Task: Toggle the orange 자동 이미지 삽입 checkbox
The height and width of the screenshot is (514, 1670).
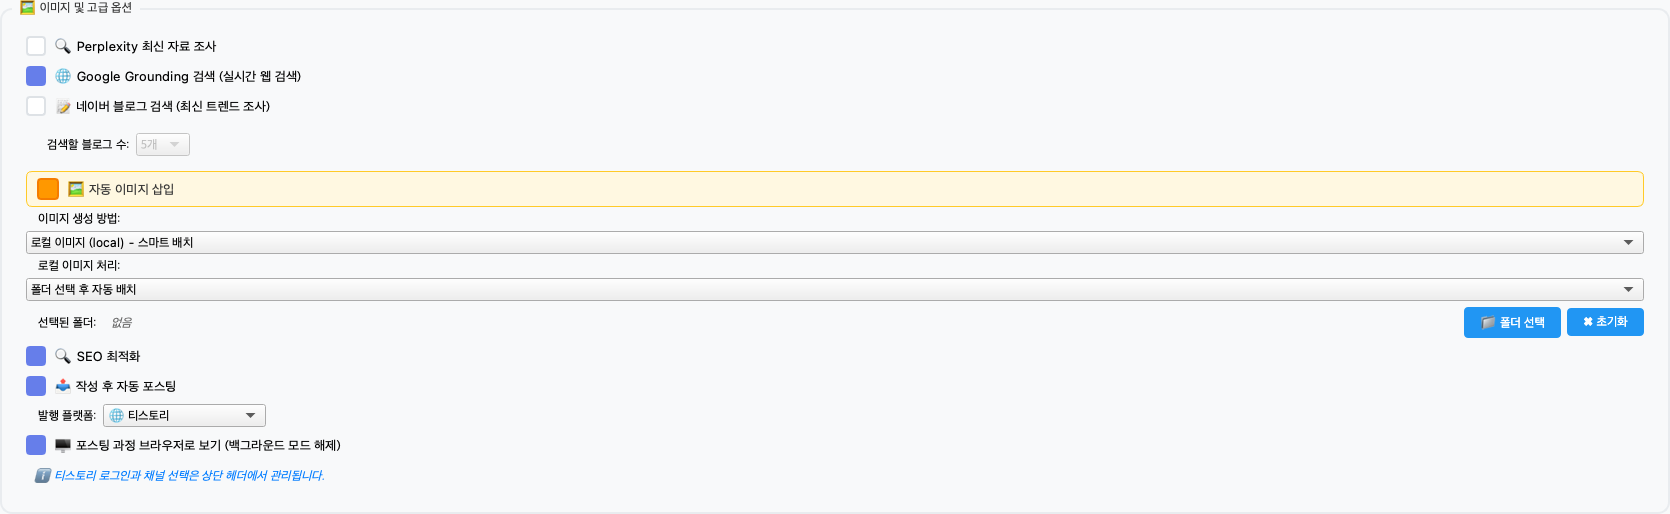Action: pos(48,189)
